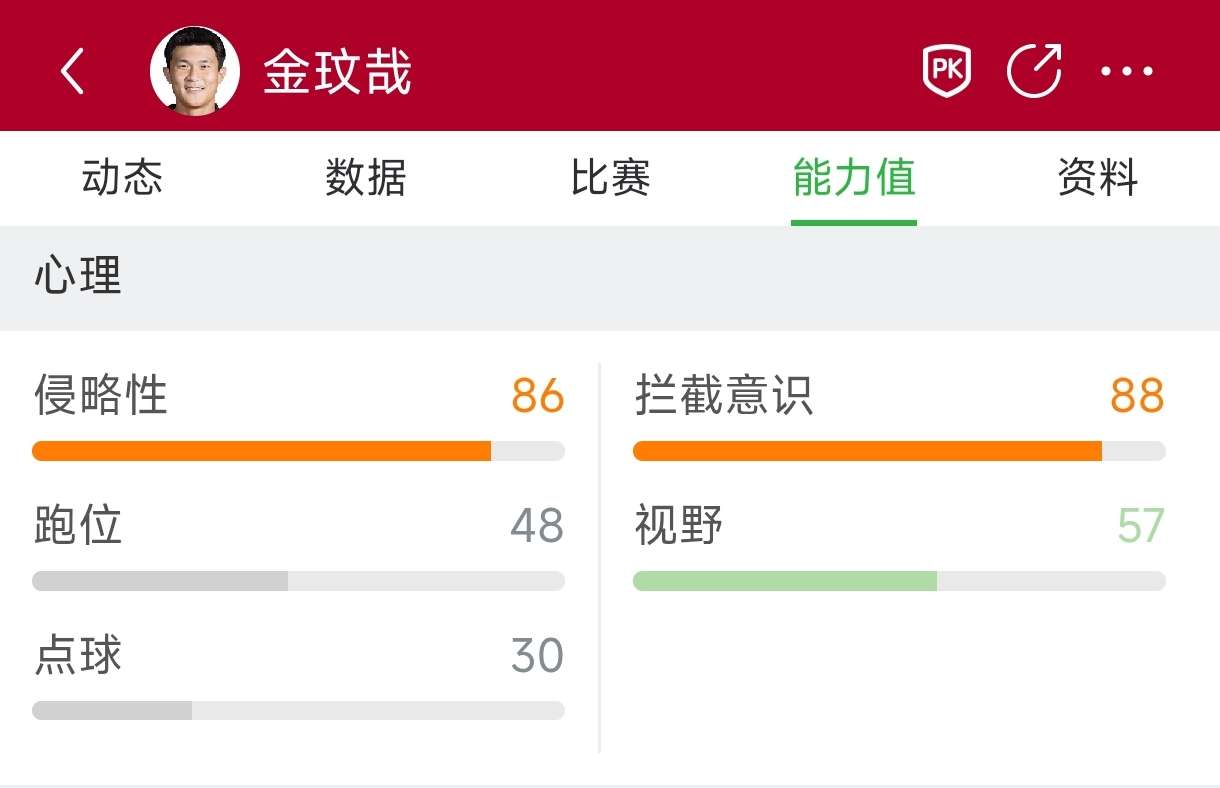Tap the back arrow icon

tap(72, 72)
